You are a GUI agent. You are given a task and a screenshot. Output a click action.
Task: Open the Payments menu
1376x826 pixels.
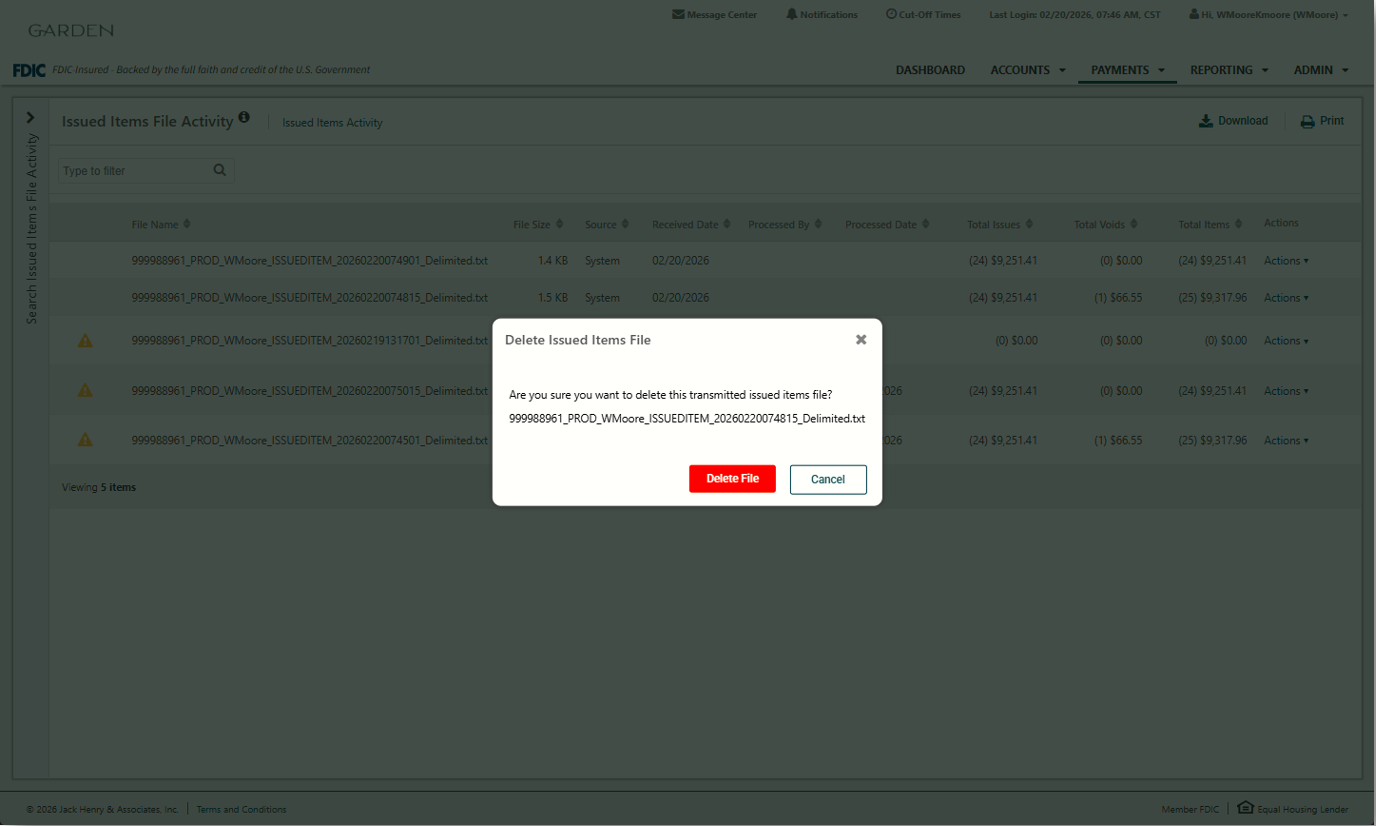tap(1127, 70)
